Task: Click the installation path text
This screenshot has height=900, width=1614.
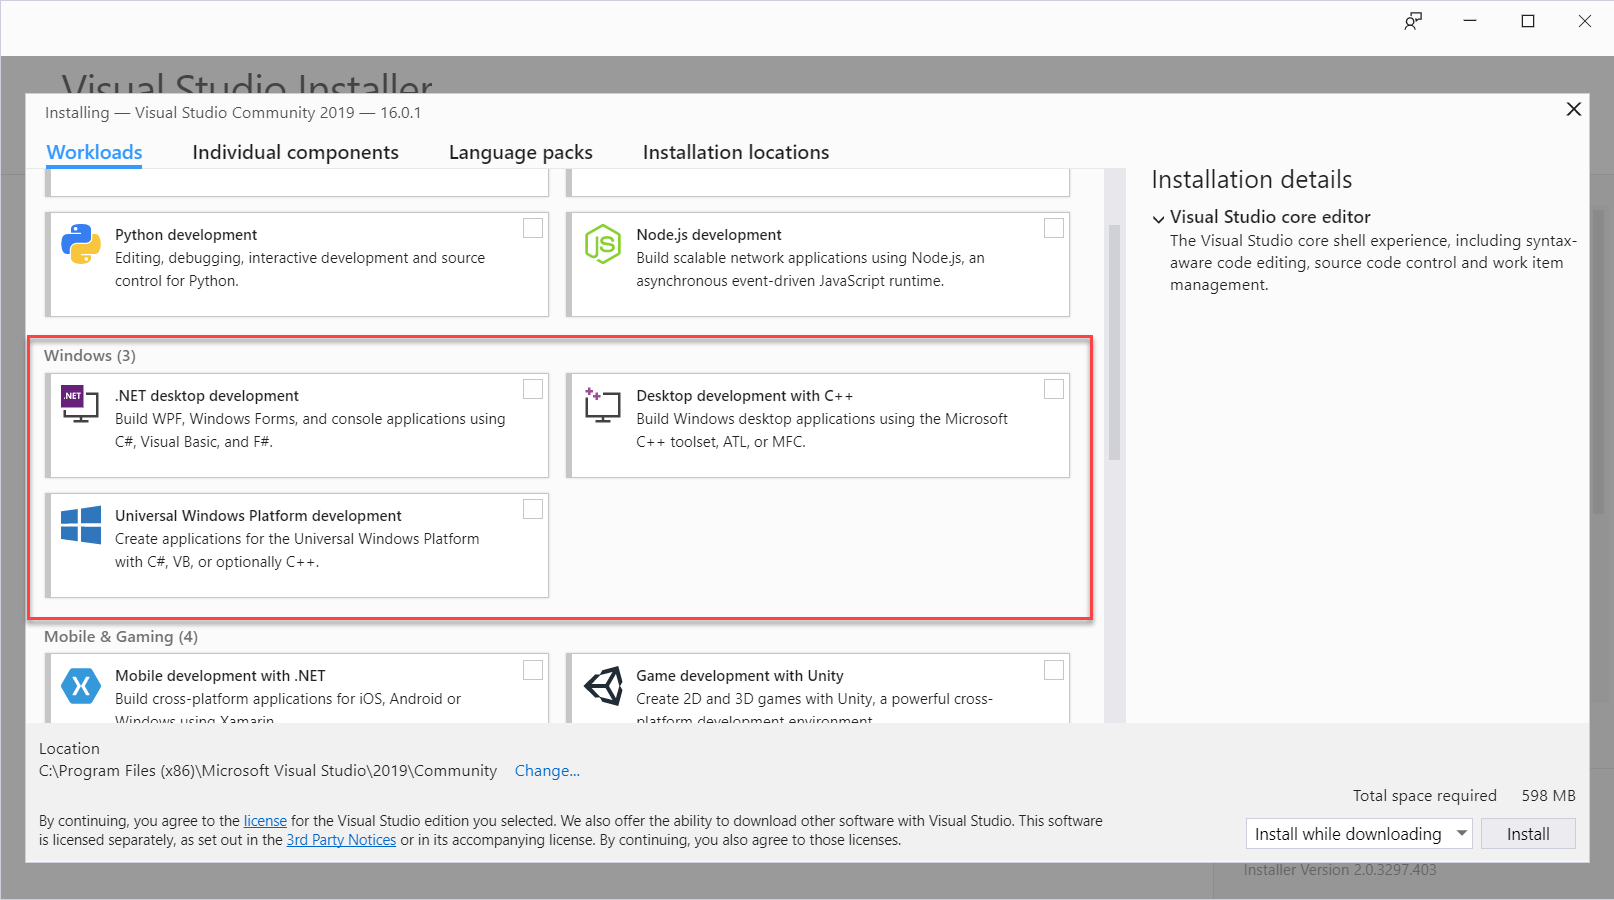Action: point(268,771)
